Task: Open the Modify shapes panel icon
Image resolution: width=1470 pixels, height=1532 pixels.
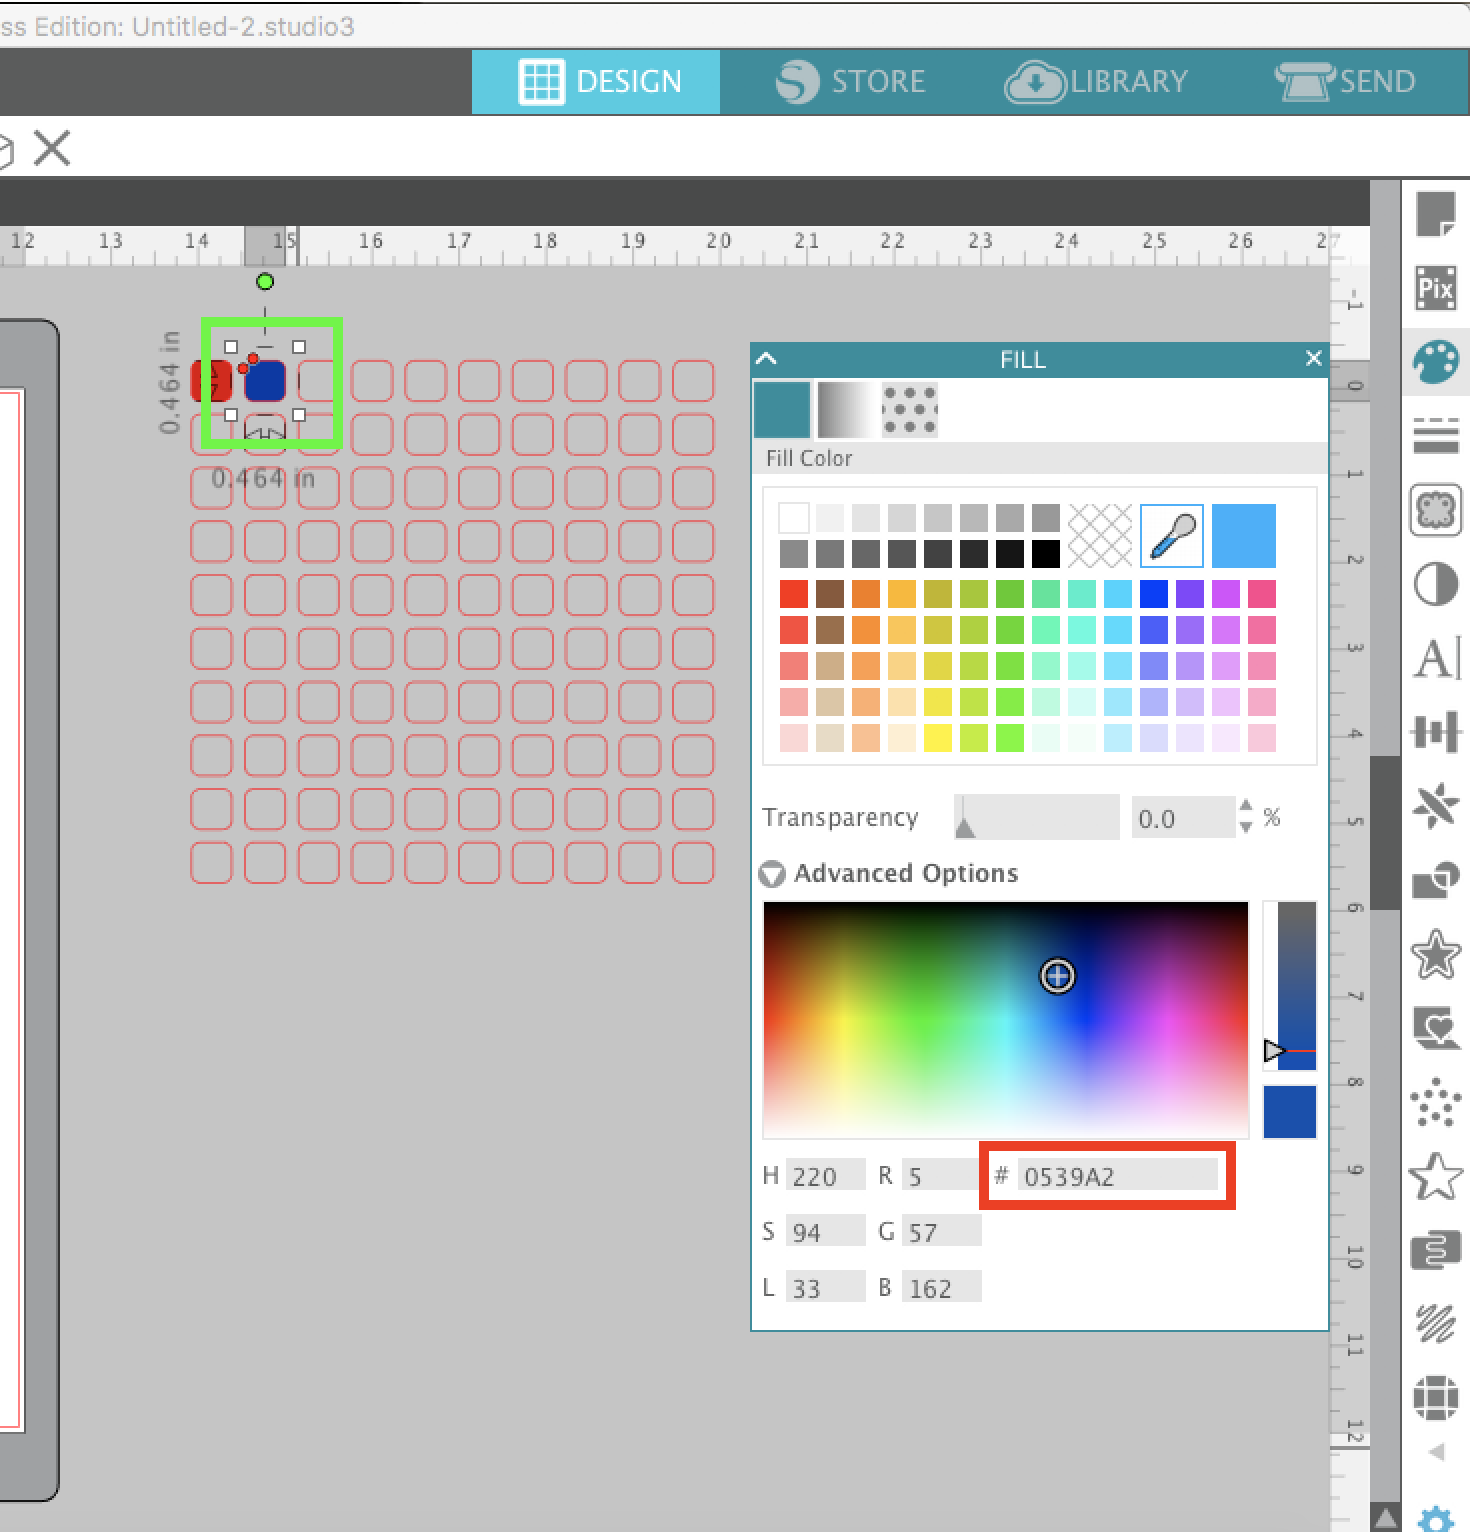Action: click(x=1435, y=880)
